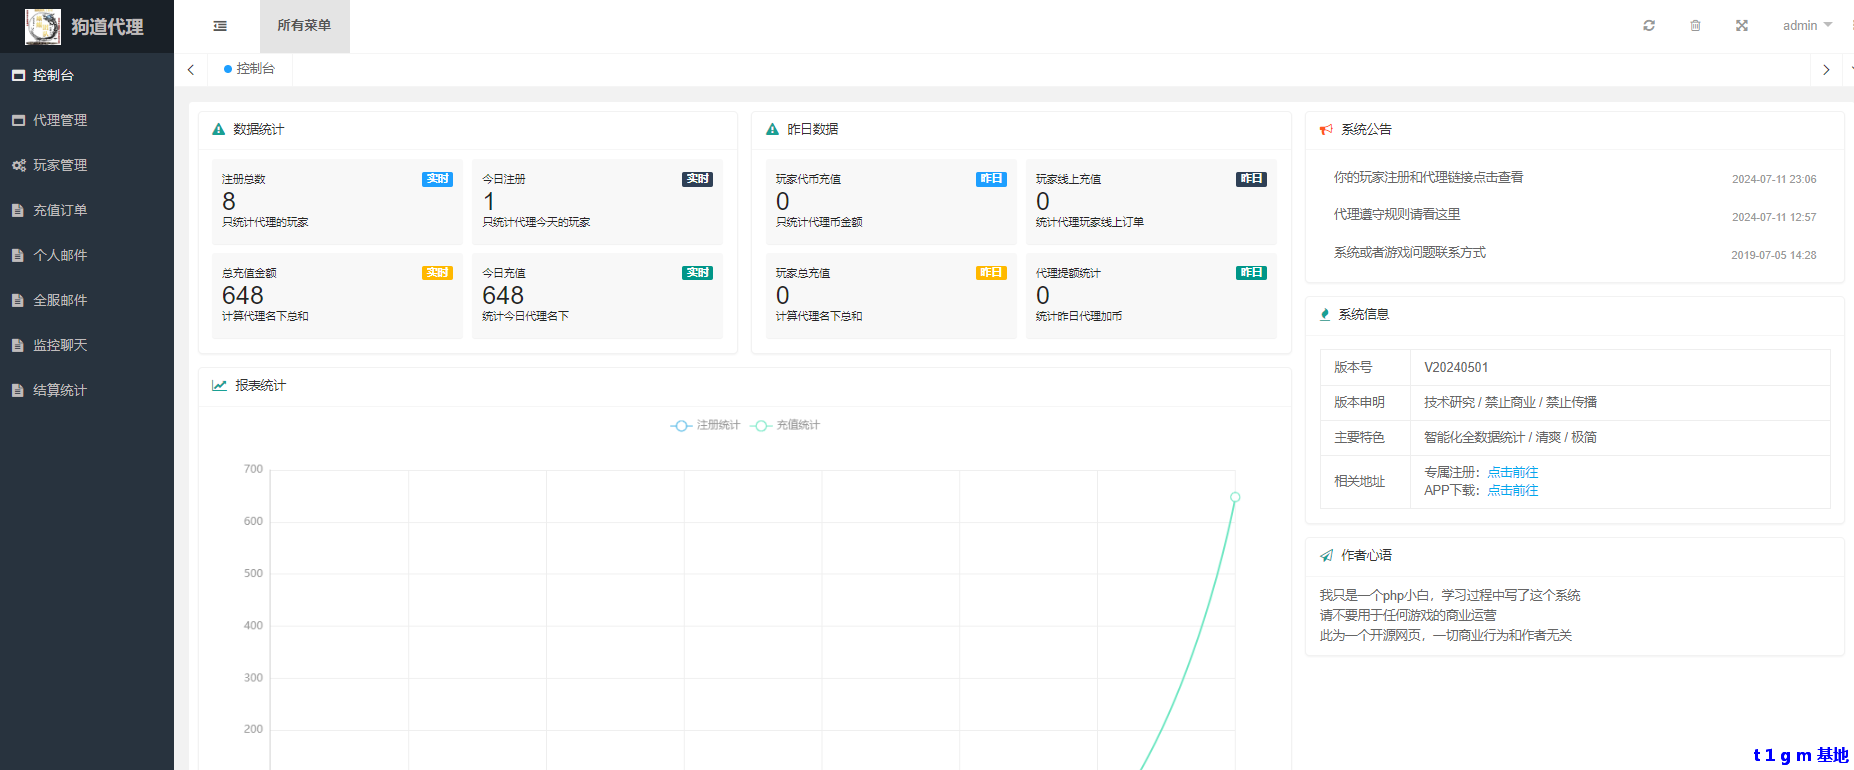
Task: Toggle the 充值统计 chart legend series
Action: (785, 425)
